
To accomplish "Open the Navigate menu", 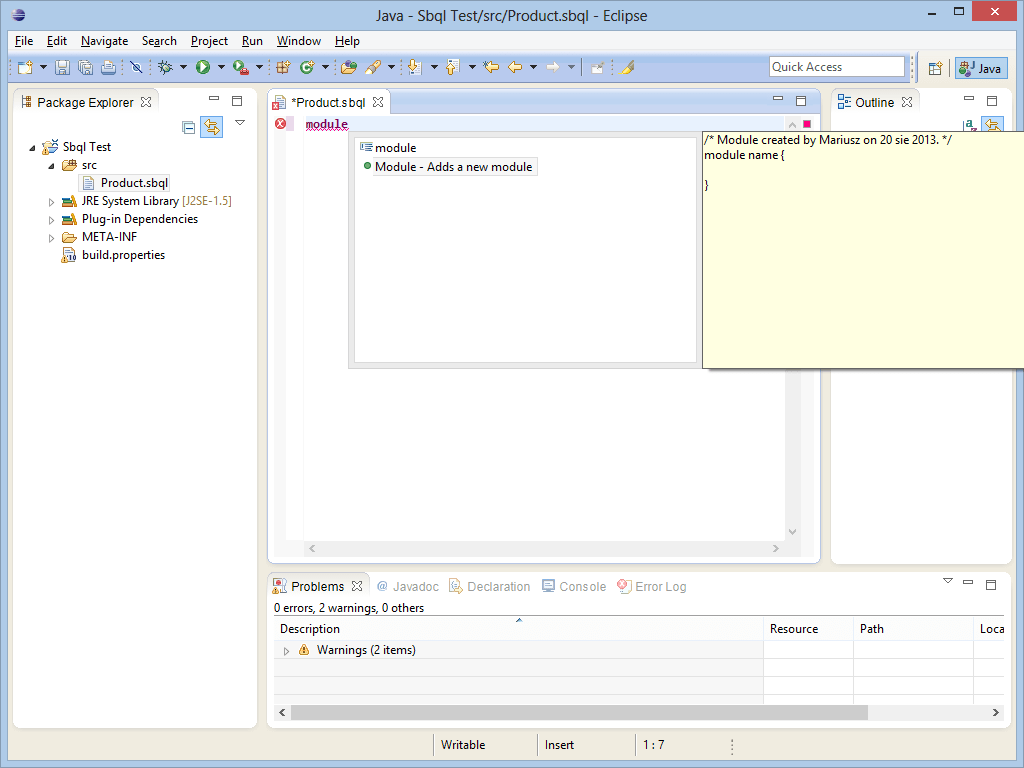I will tap(104, 40).
